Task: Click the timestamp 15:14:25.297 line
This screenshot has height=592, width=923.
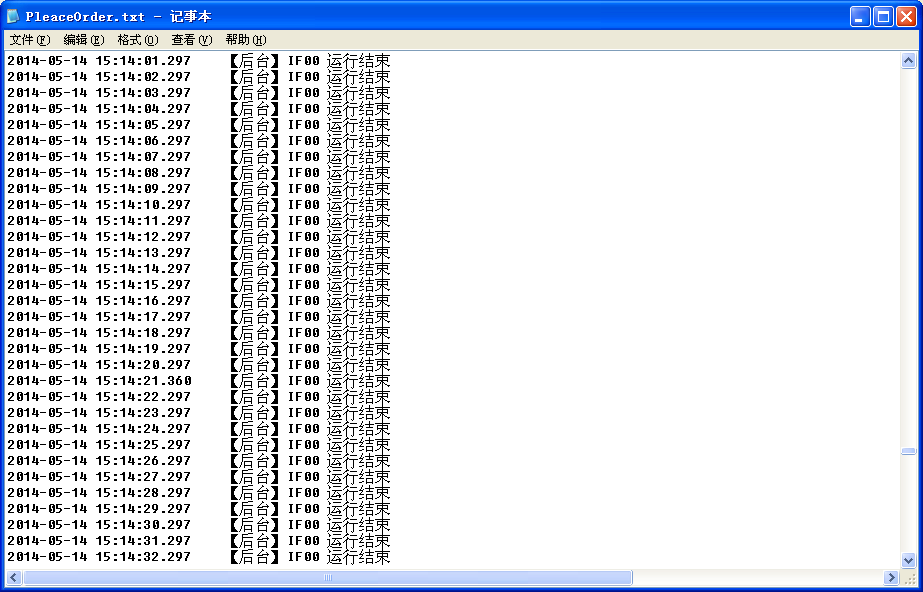Action: pos(198,444)
